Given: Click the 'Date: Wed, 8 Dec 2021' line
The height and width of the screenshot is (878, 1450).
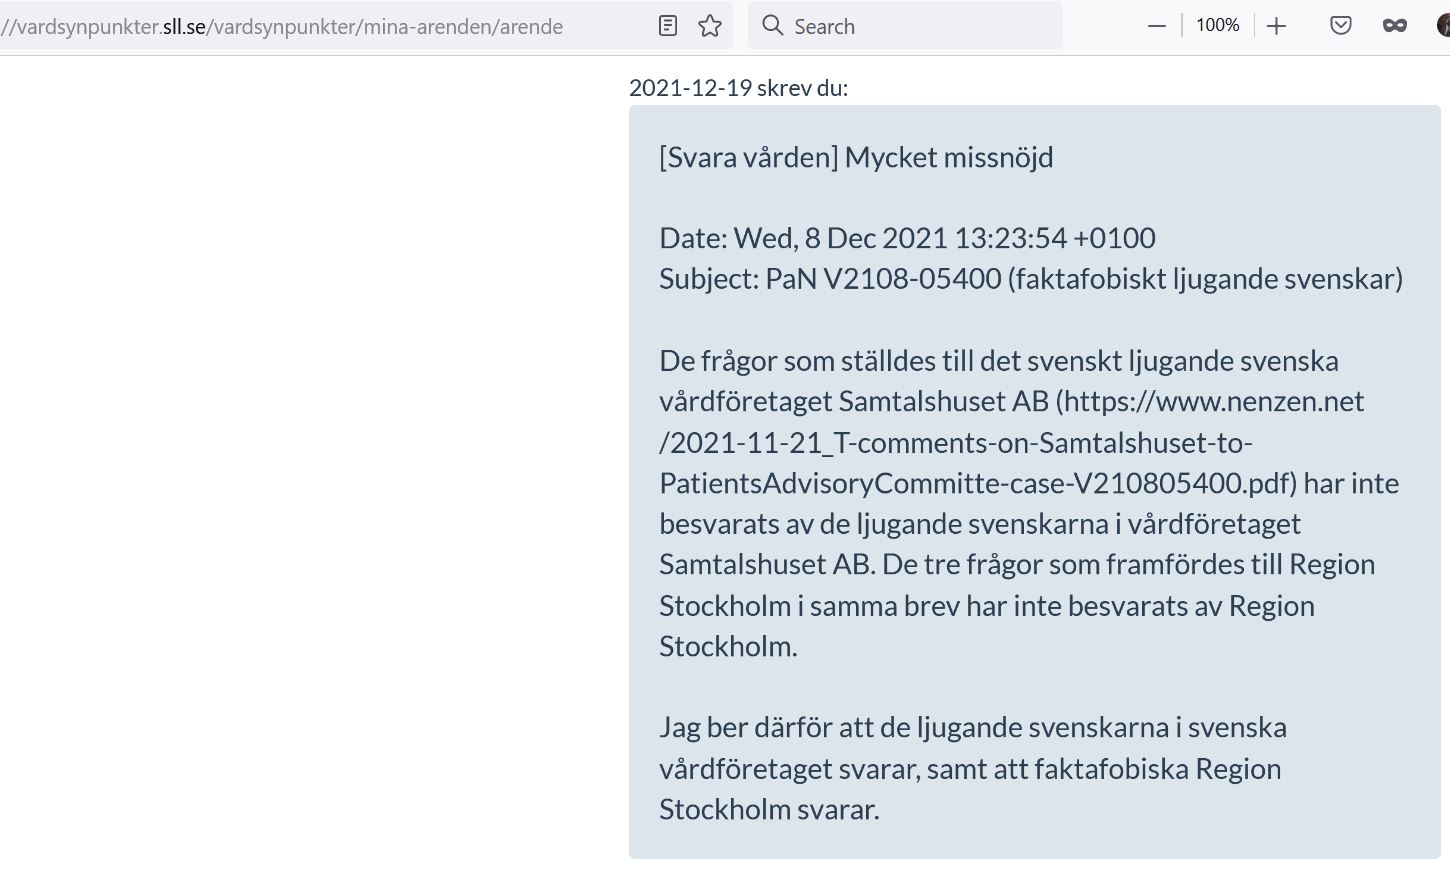Looking at the screenshot, I should click(x=907, y=238).
